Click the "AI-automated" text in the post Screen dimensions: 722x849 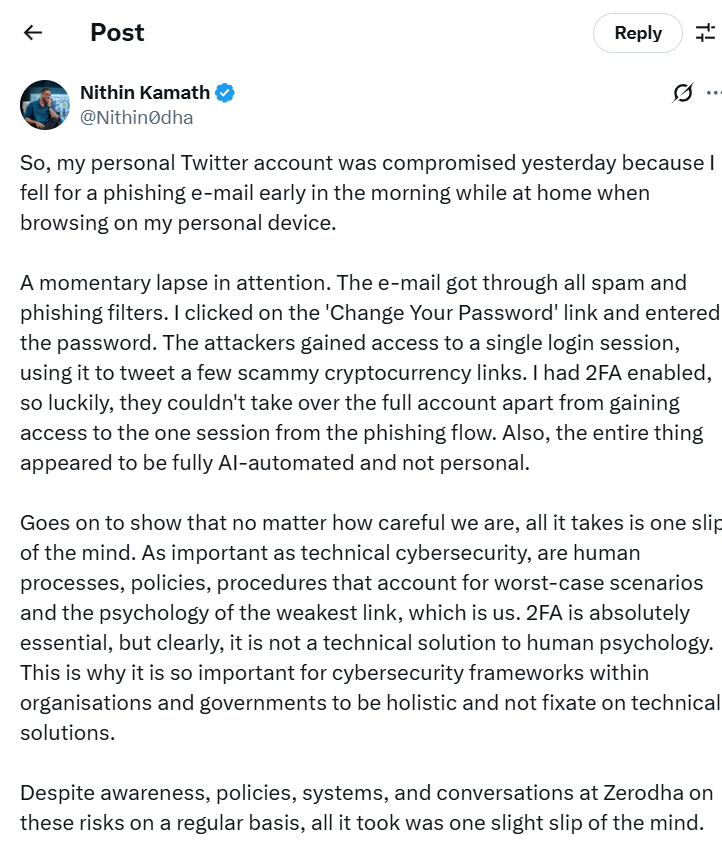pos(278,464)
